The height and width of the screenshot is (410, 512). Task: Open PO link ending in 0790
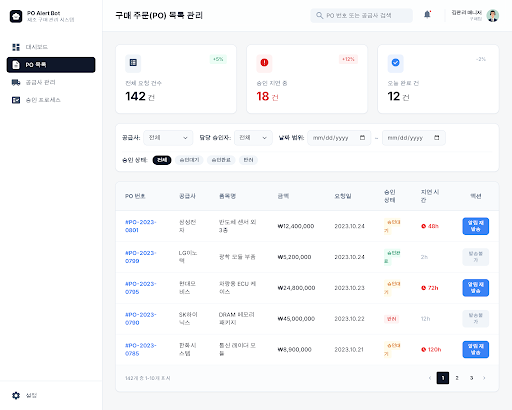(140, 319)
